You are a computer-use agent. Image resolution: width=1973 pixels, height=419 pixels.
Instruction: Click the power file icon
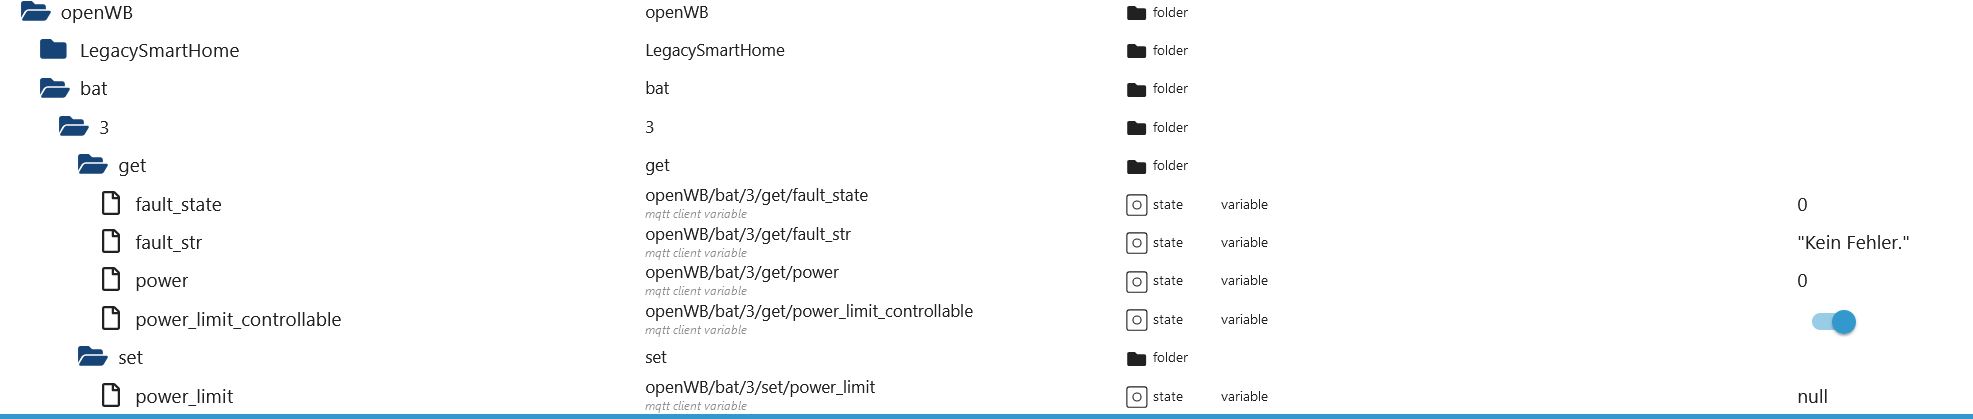[111, 280]
